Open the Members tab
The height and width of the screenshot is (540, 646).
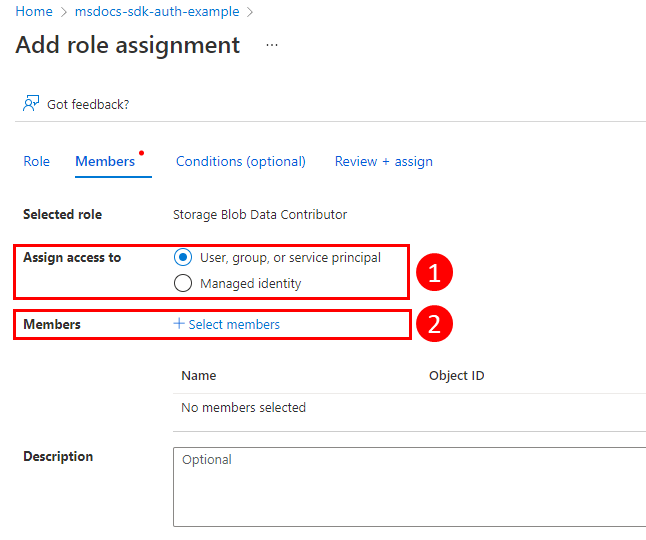pos(105,161)
